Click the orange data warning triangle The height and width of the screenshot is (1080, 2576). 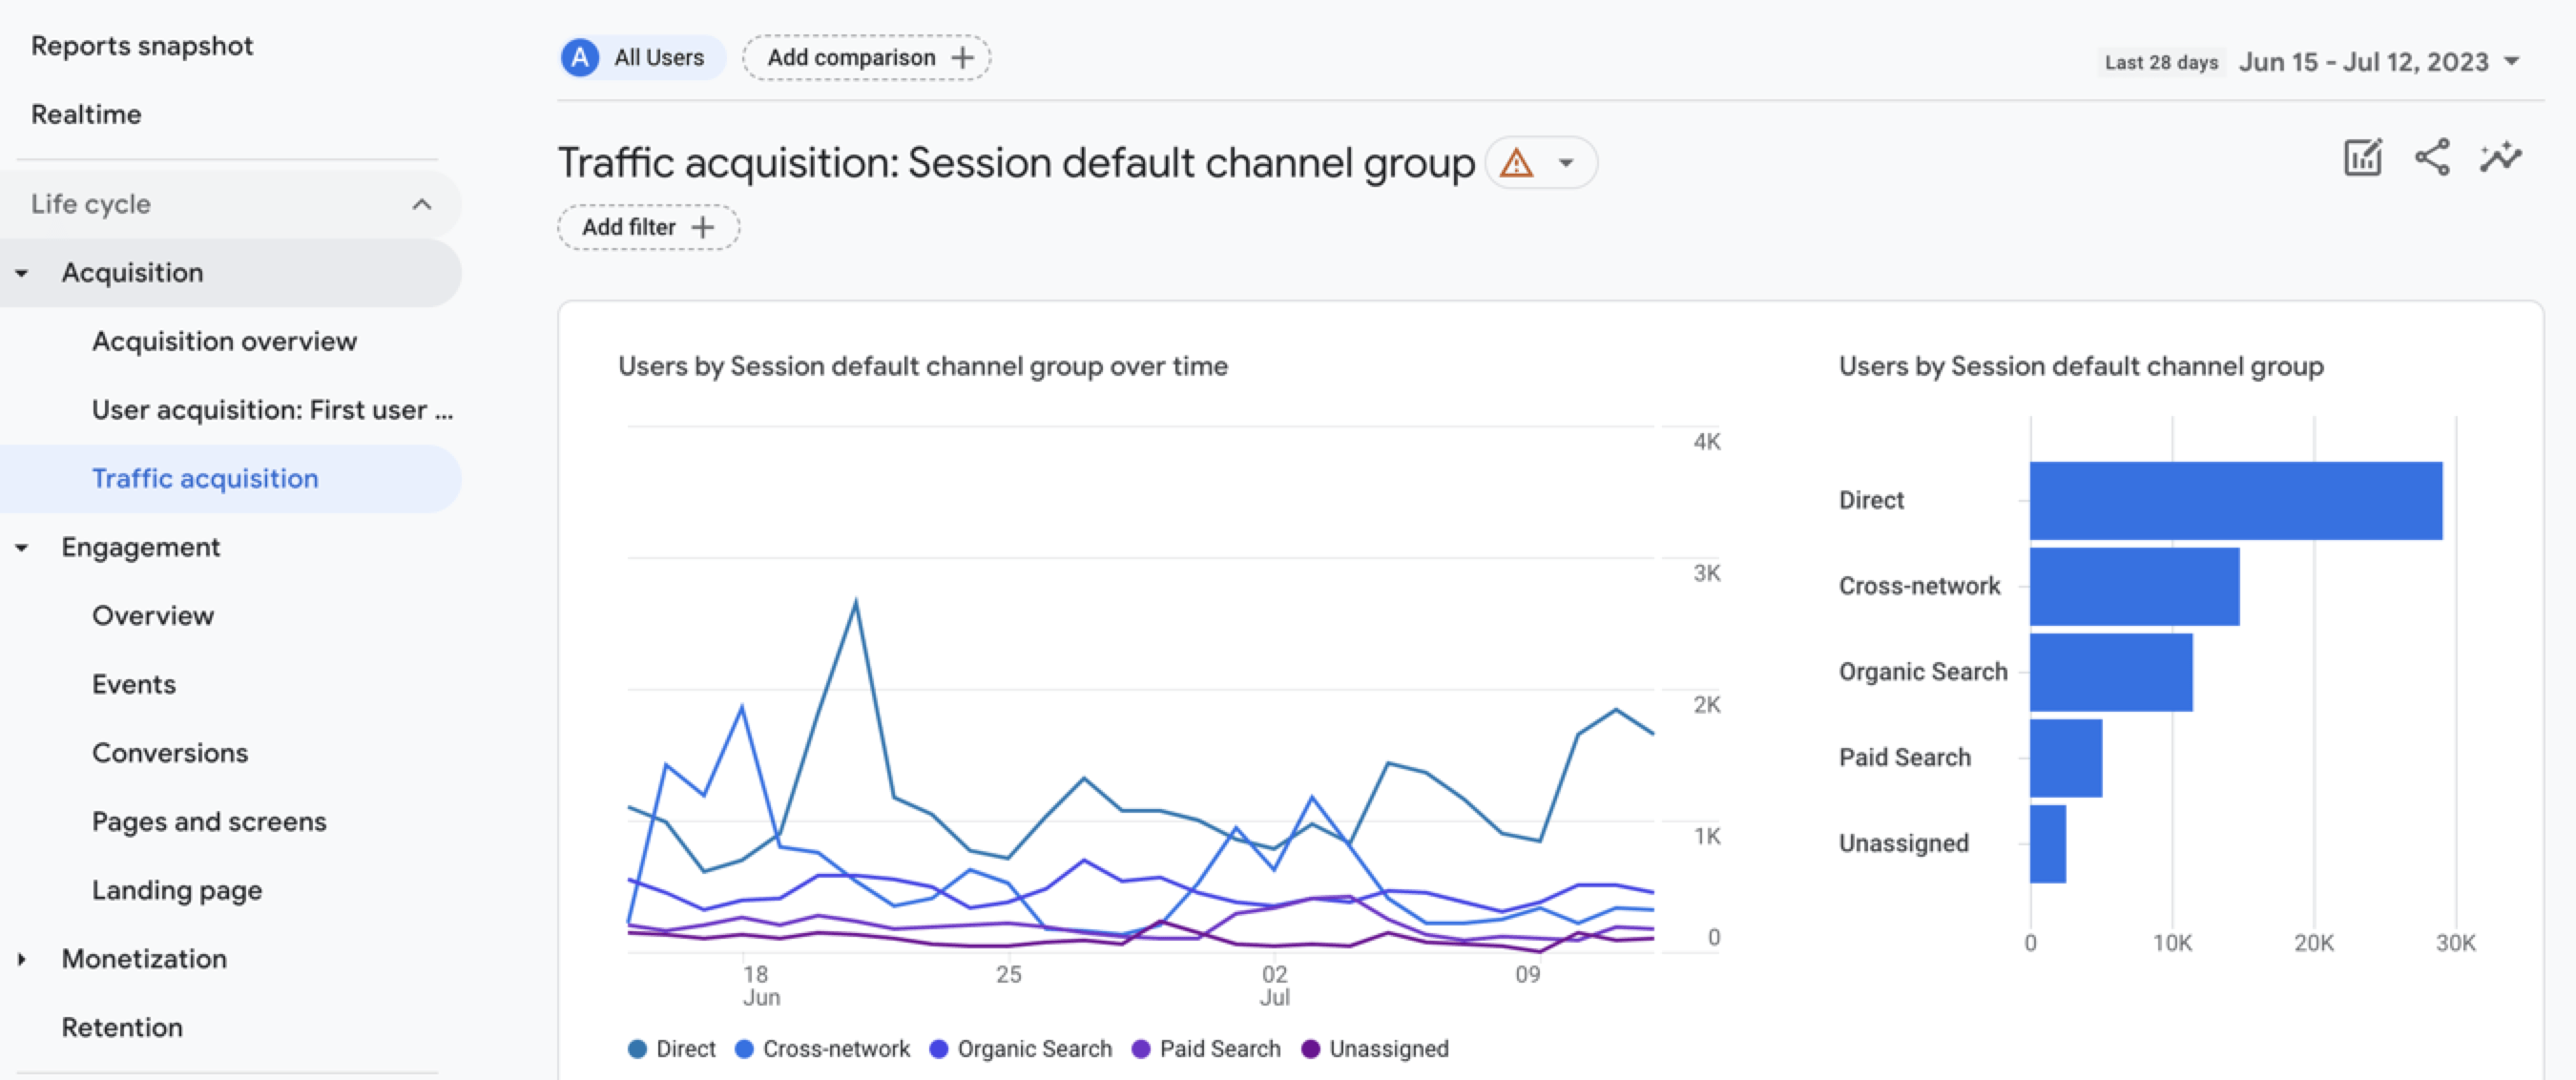(1516, 163)
